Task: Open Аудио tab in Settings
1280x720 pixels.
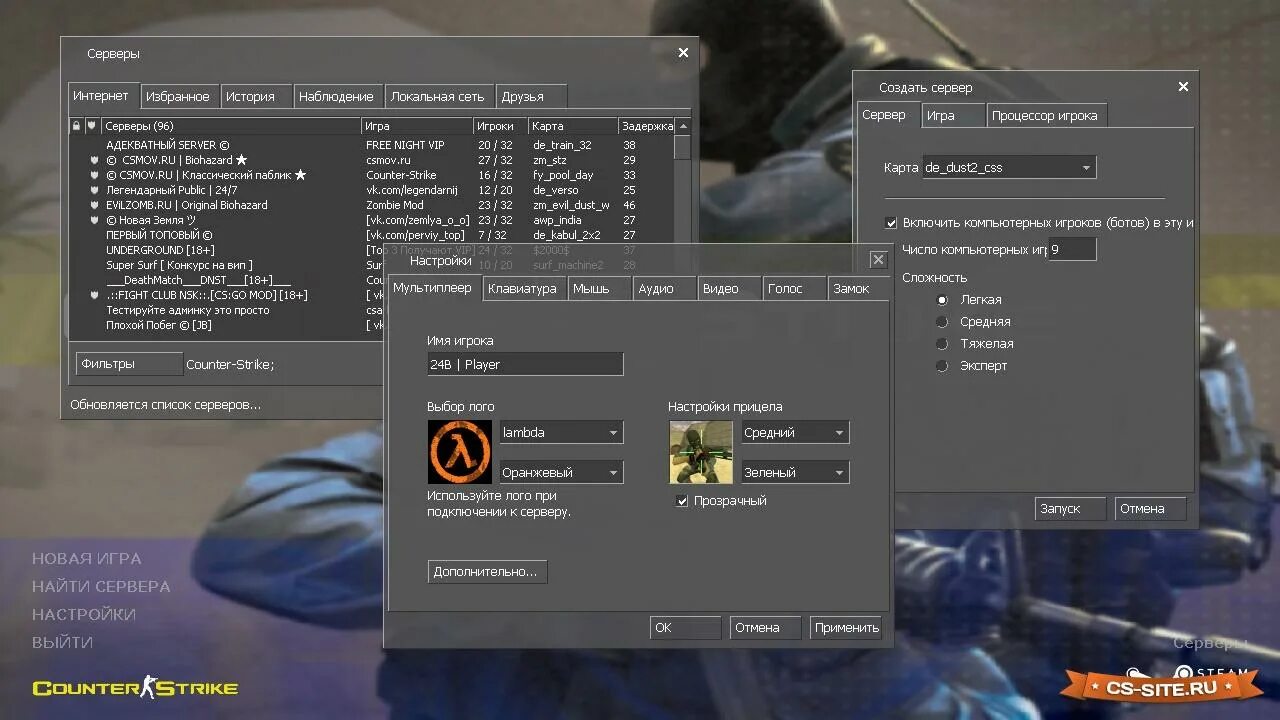Action: click(663, 289)
